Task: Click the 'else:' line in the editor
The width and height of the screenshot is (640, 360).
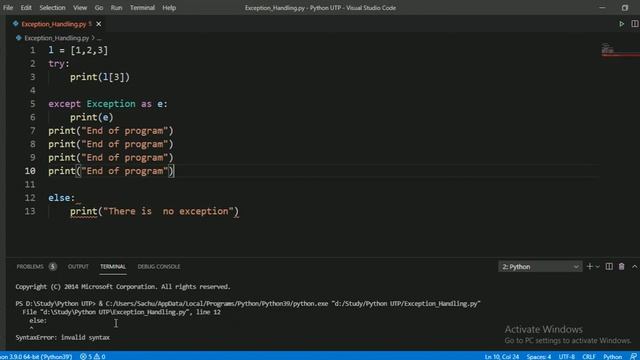Action: pos(62,198)
